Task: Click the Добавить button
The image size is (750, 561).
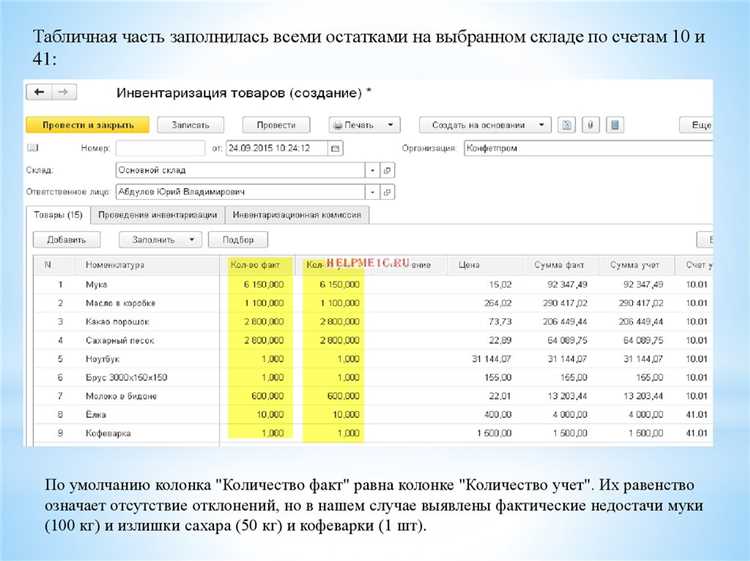Action: pos(66,240)
